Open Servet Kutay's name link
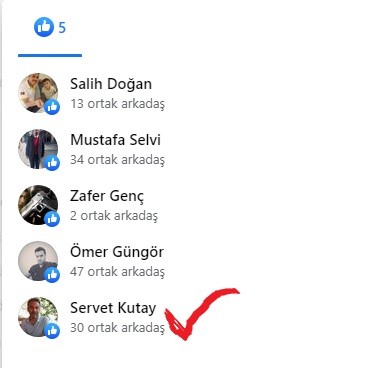 point(113,308)
